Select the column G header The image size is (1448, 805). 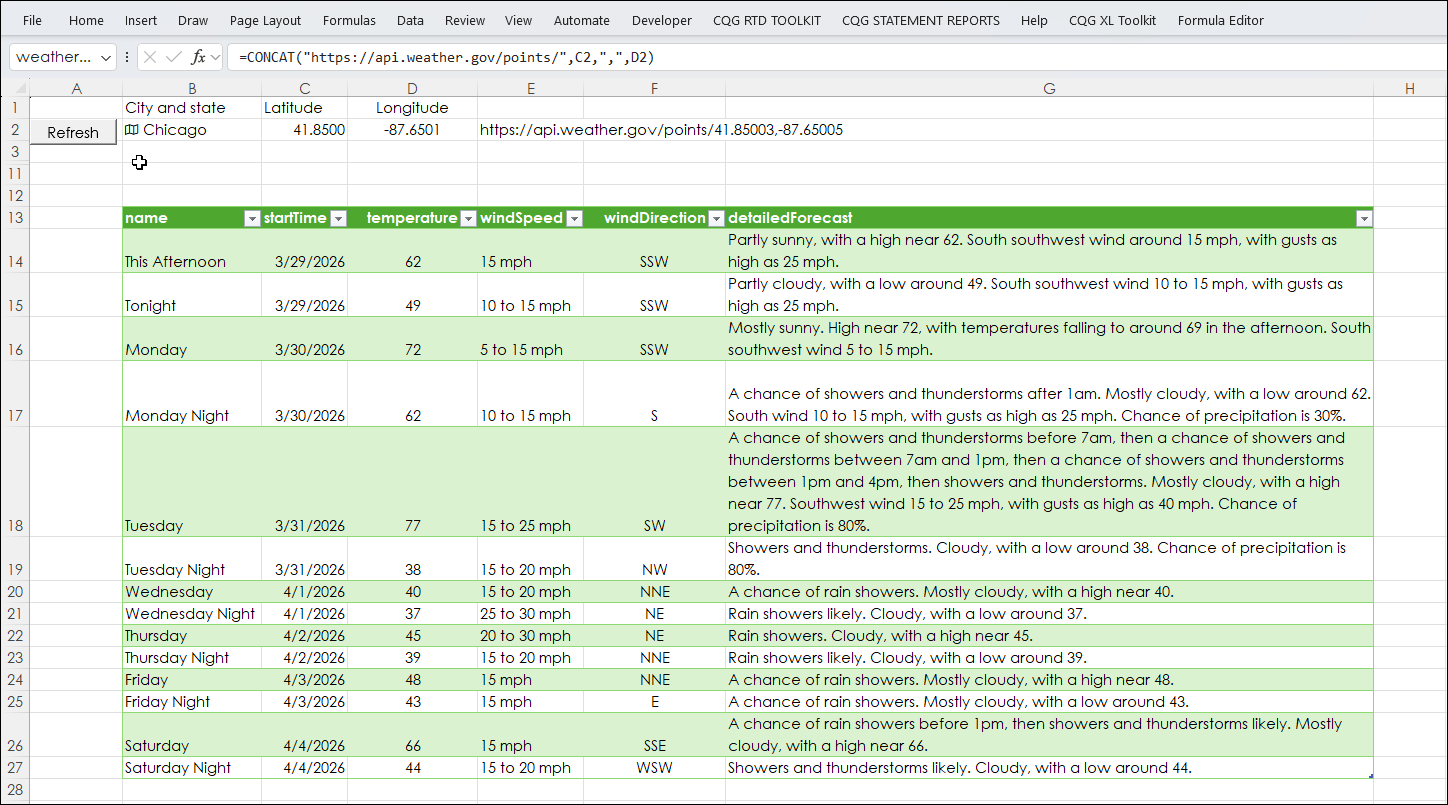point(1049,89)
